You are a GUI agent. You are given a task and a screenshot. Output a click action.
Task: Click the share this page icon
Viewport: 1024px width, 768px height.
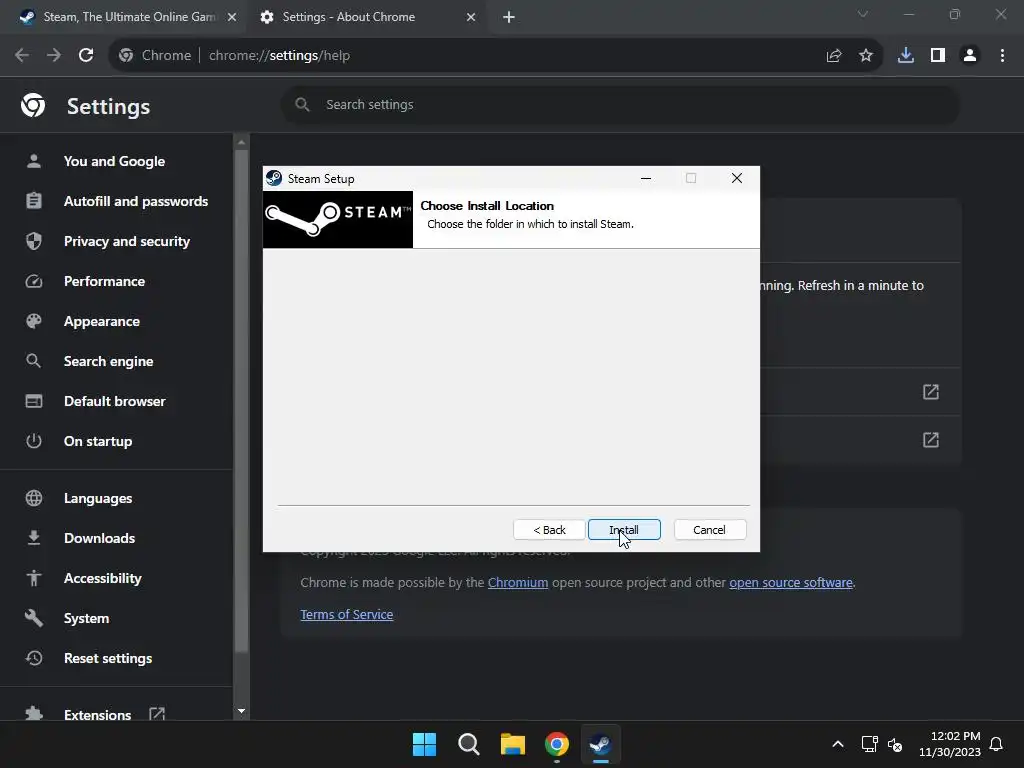(834, 56)
